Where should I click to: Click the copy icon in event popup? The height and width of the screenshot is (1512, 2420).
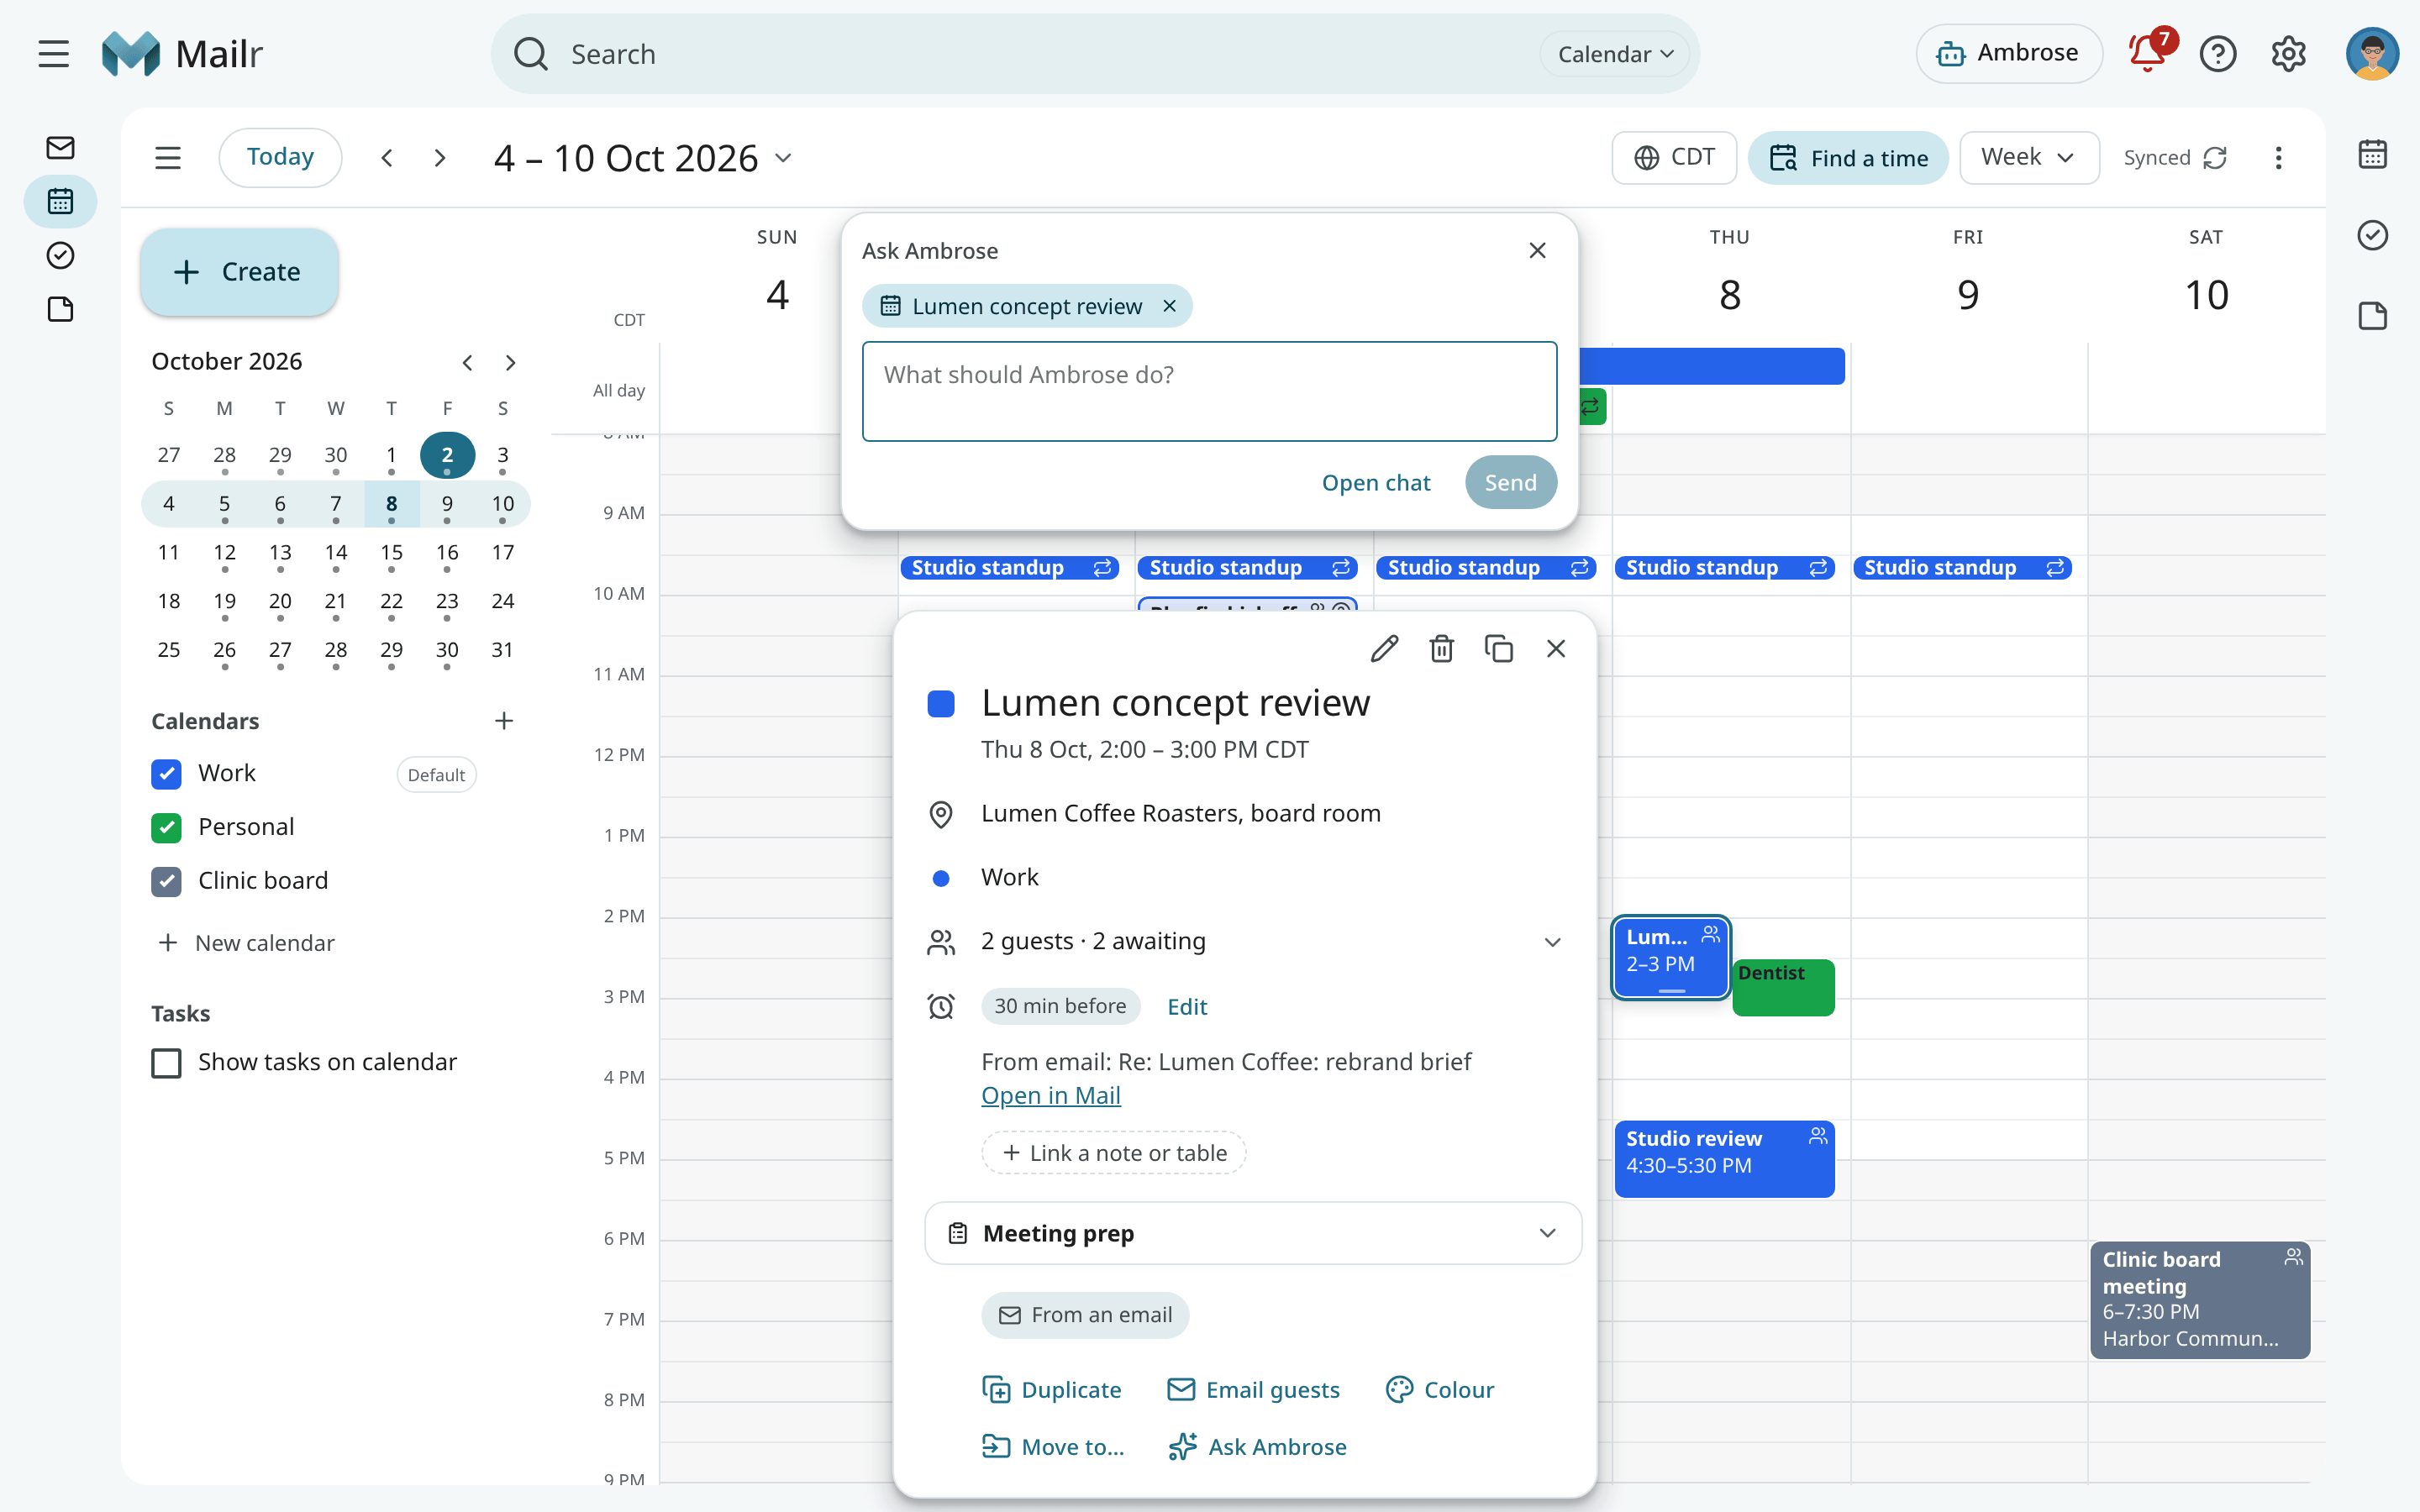point(1498,649)
